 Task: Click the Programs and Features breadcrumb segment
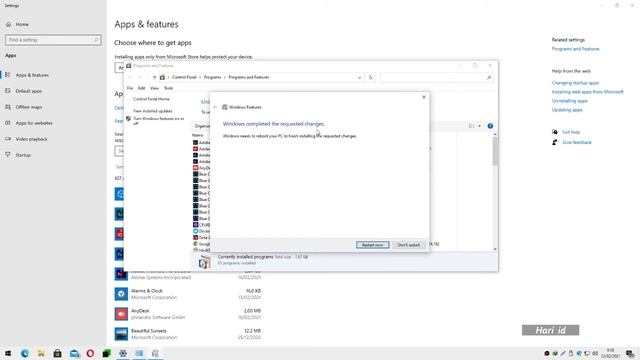coord(249,77)
